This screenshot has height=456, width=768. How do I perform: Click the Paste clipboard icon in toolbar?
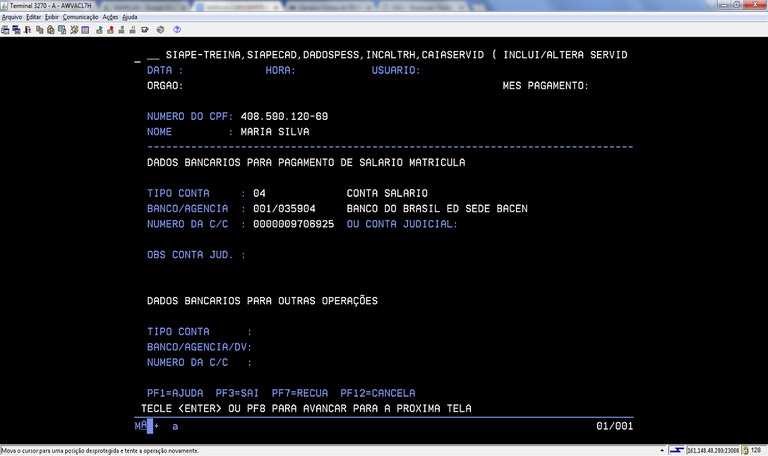click(50, 29)
